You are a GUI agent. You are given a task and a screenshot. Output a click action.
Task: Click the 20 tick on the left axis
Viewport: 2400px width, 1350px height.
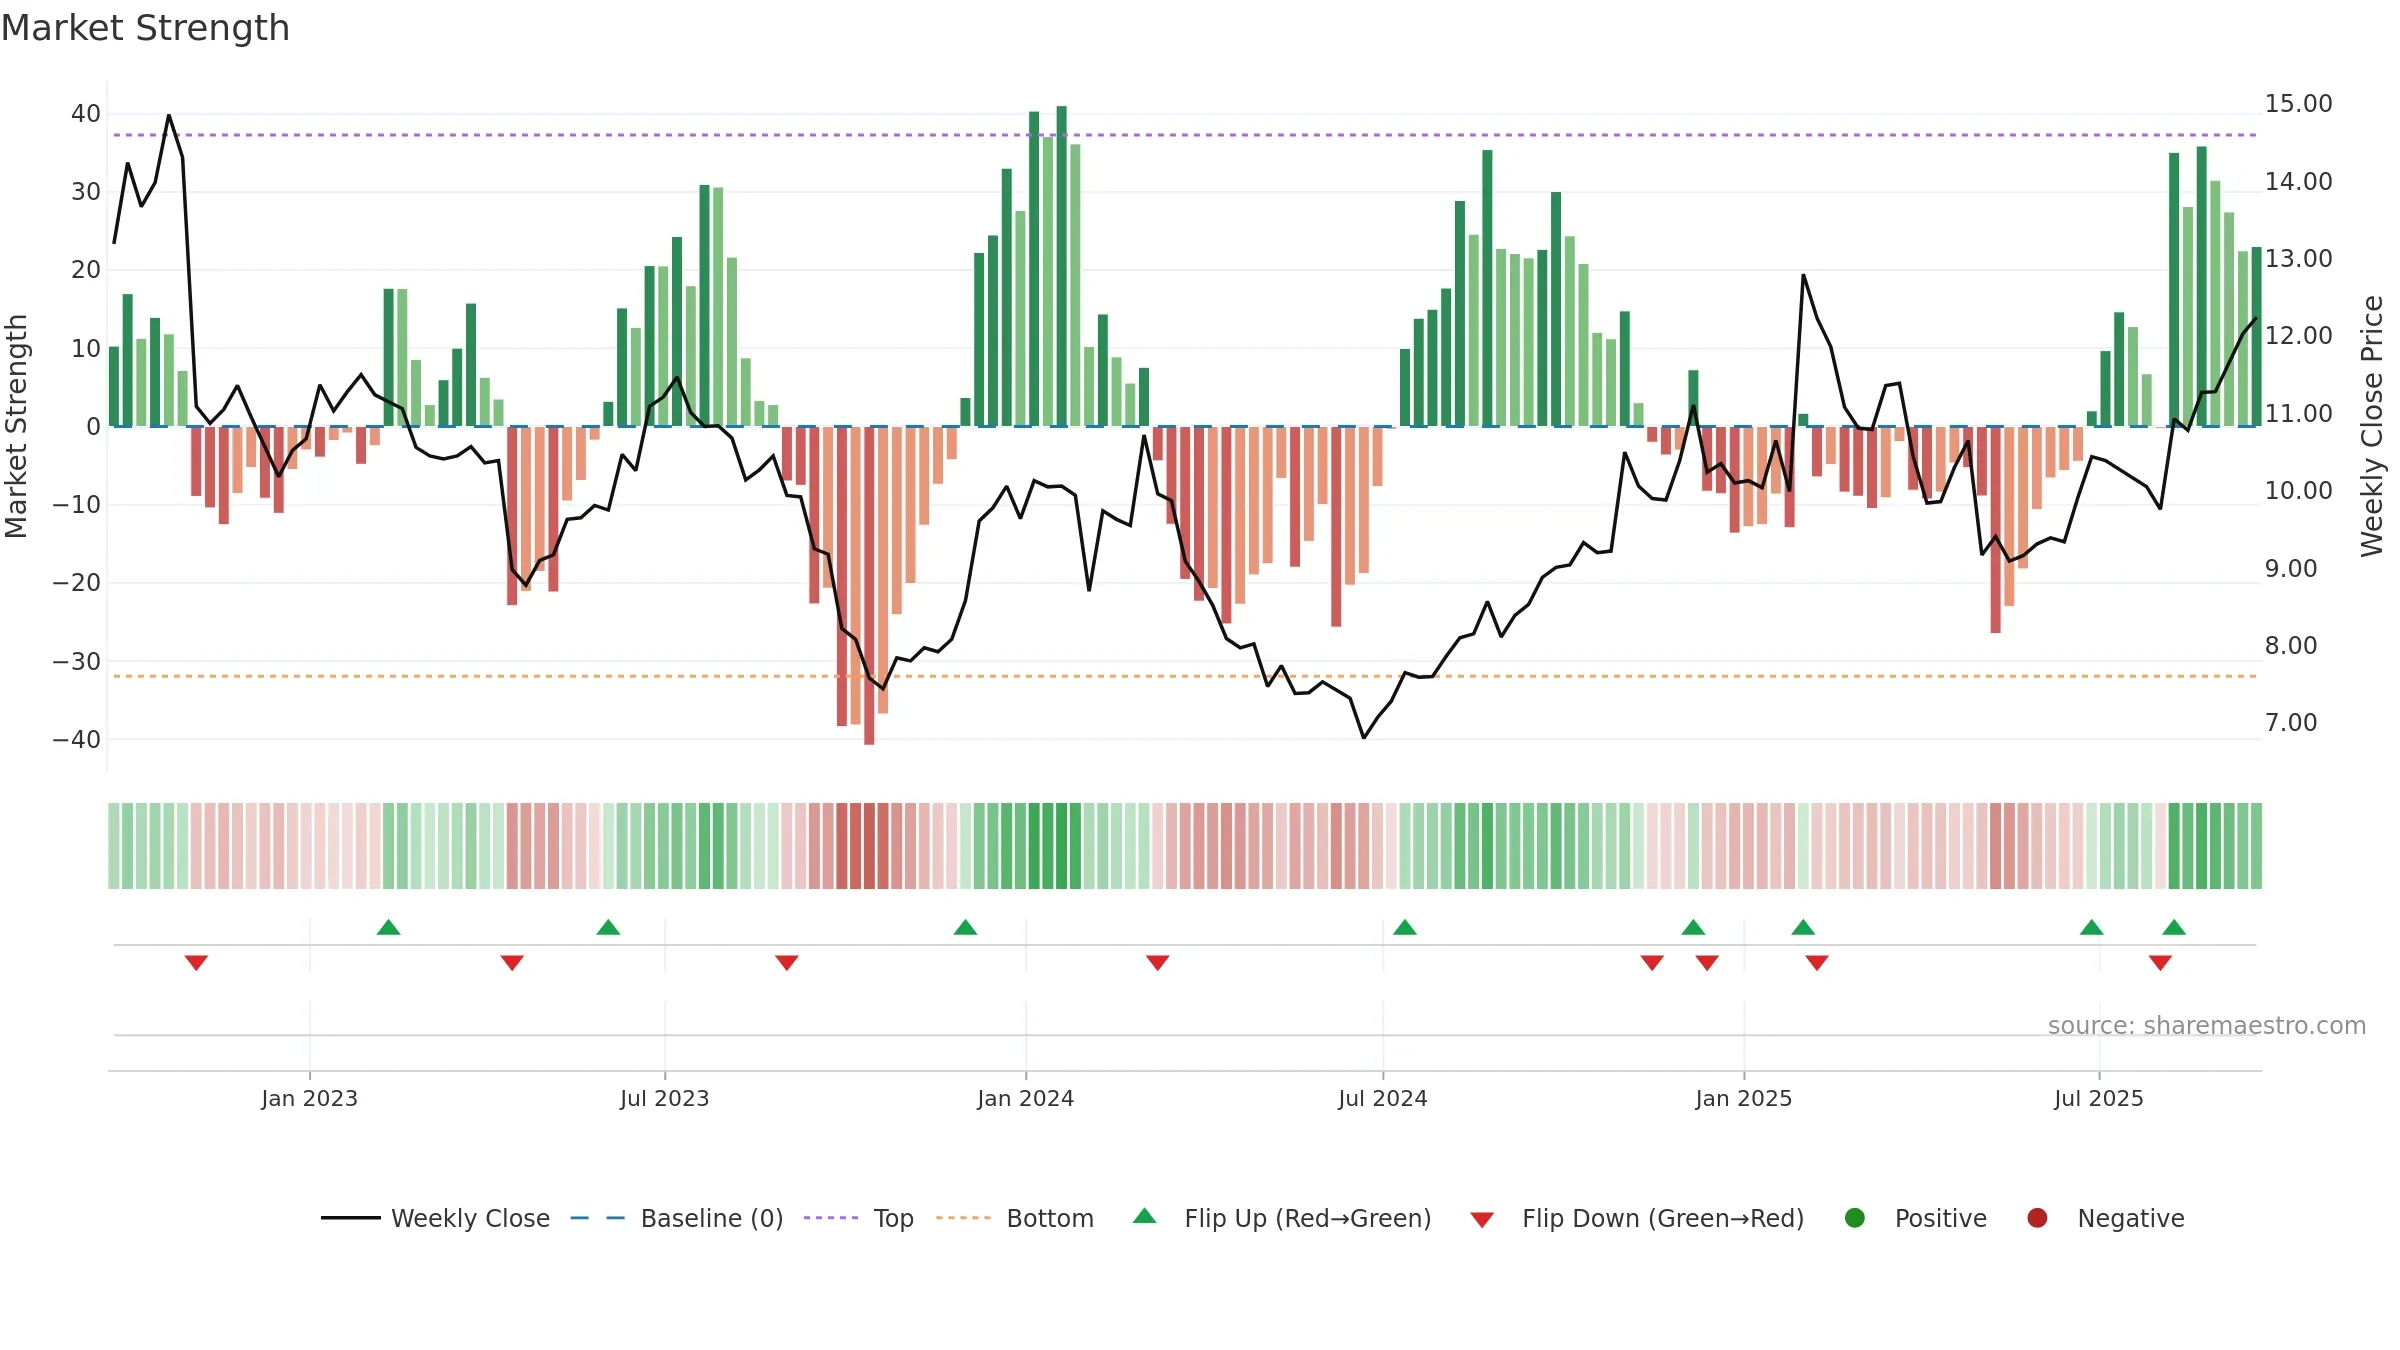86,270
